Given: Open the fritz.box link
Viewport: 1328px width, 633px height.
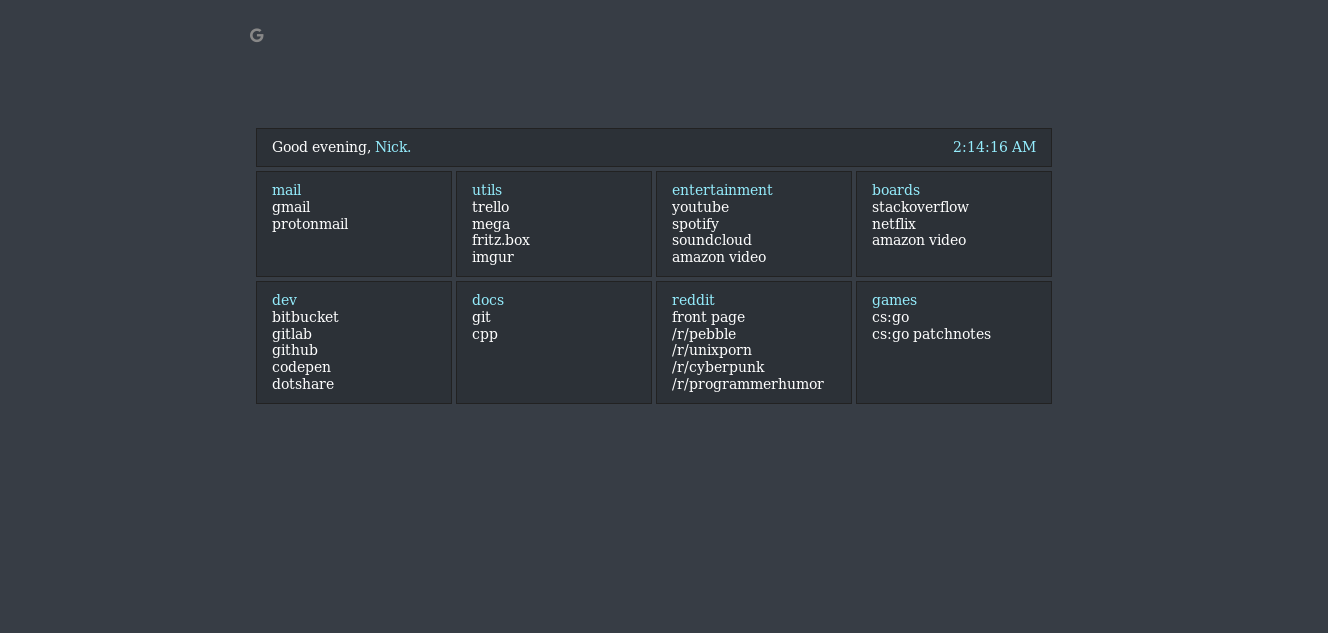Looking at the screenshot, I should point(501,240).
